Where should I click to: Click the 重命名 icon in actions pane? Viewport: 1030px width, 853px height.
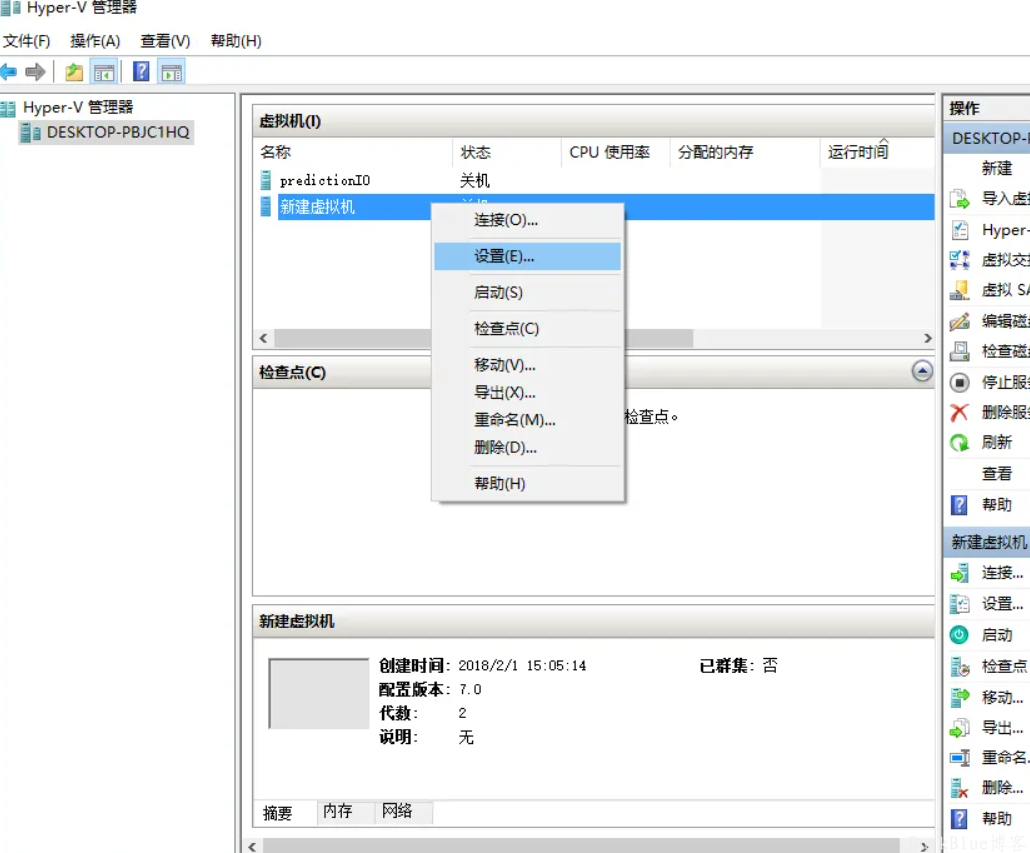pos(960,758)
